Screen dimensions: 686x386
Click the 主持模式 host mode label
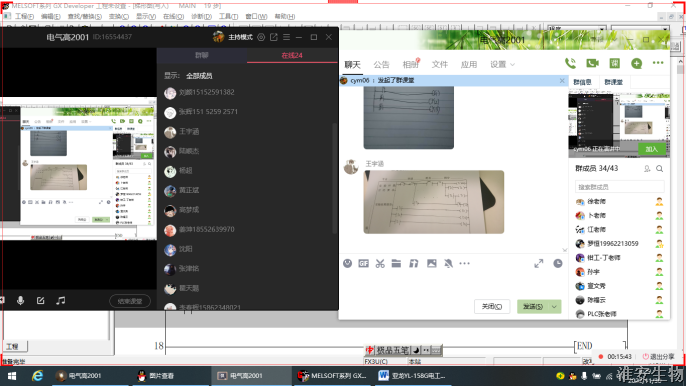coord(240,37)
